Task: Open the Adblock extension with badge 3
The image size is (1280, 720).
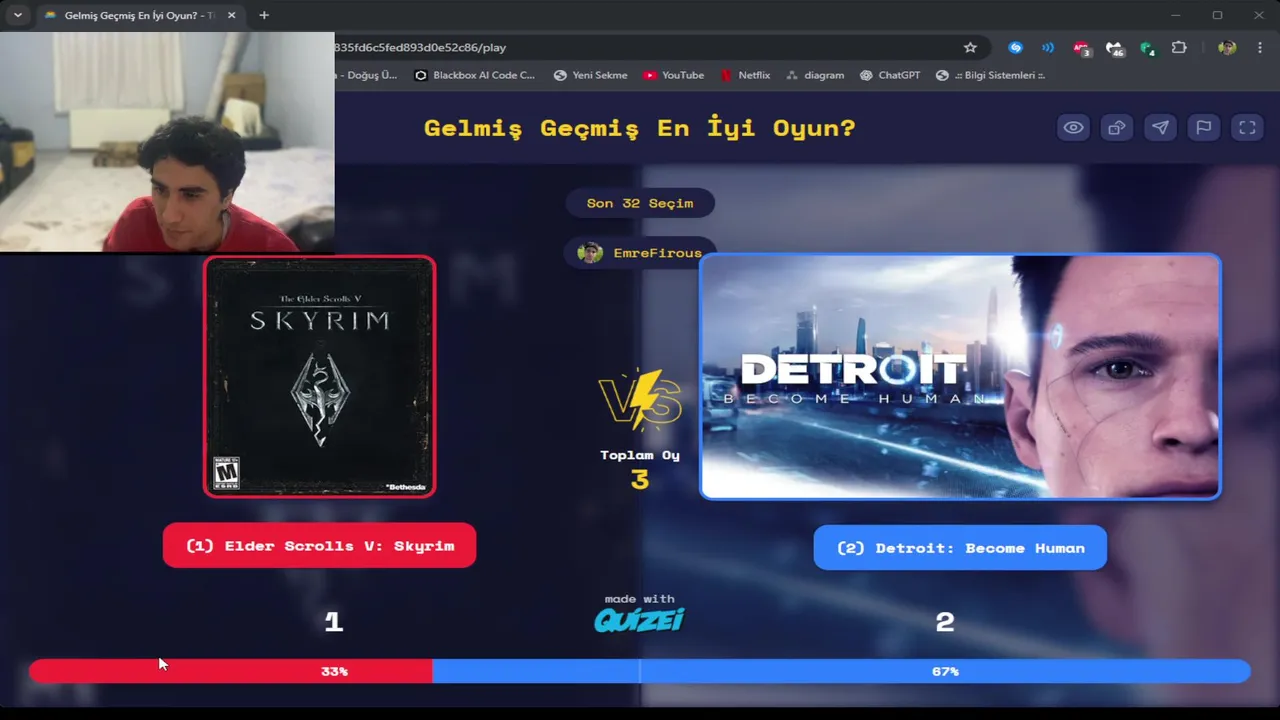Action: (x=1081, y=47)
